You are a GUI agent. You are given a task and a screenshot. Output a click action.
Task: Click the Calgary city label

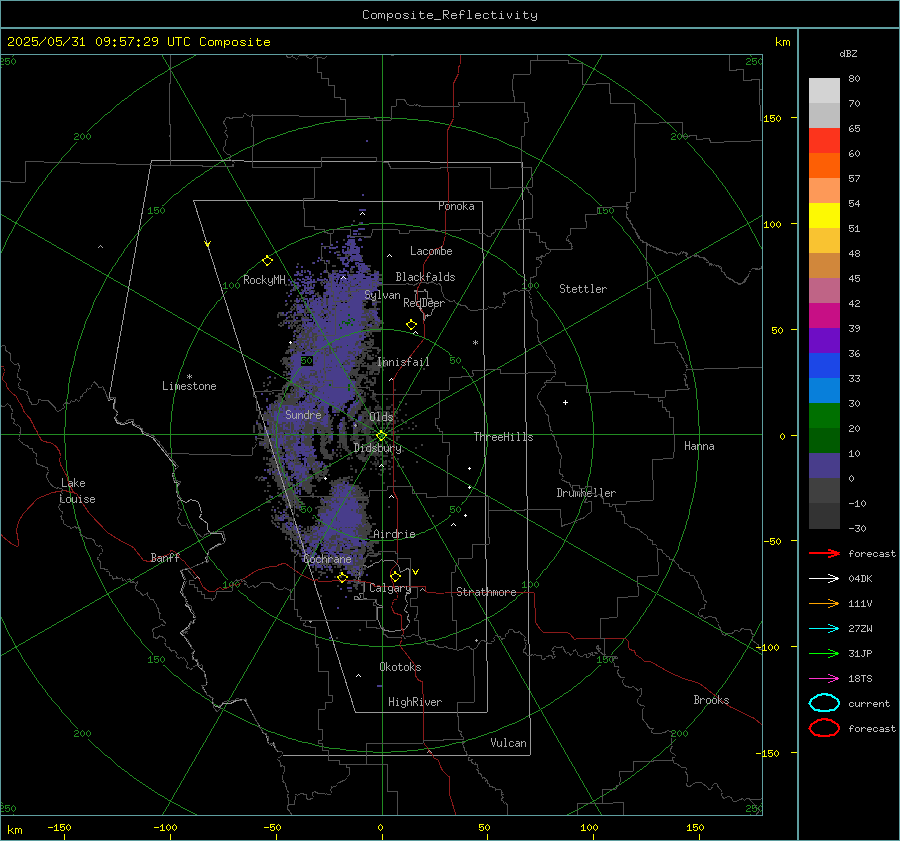390,588
